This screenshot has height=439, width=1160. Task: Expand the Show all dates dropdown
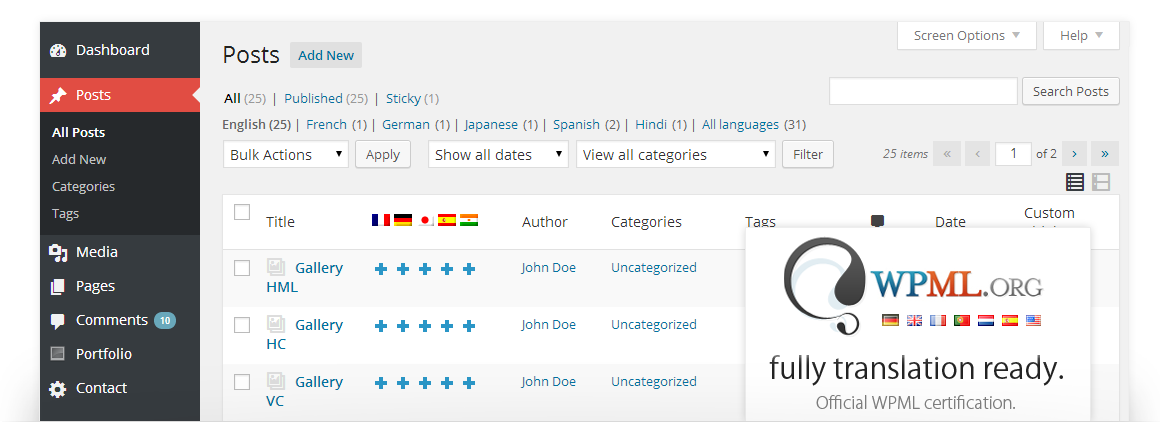pos(498,155)
